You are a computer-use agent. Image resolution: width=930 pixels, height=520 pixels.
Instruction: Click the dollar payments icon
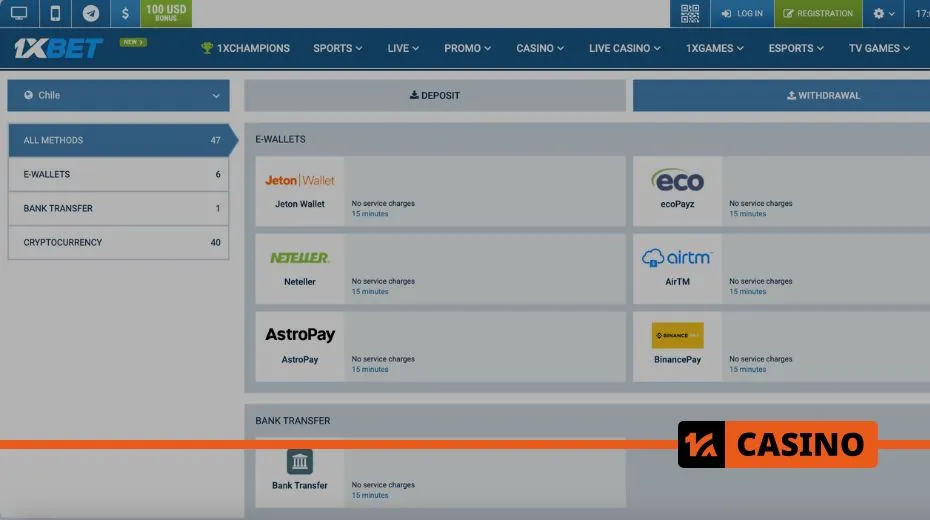point(125,13)
